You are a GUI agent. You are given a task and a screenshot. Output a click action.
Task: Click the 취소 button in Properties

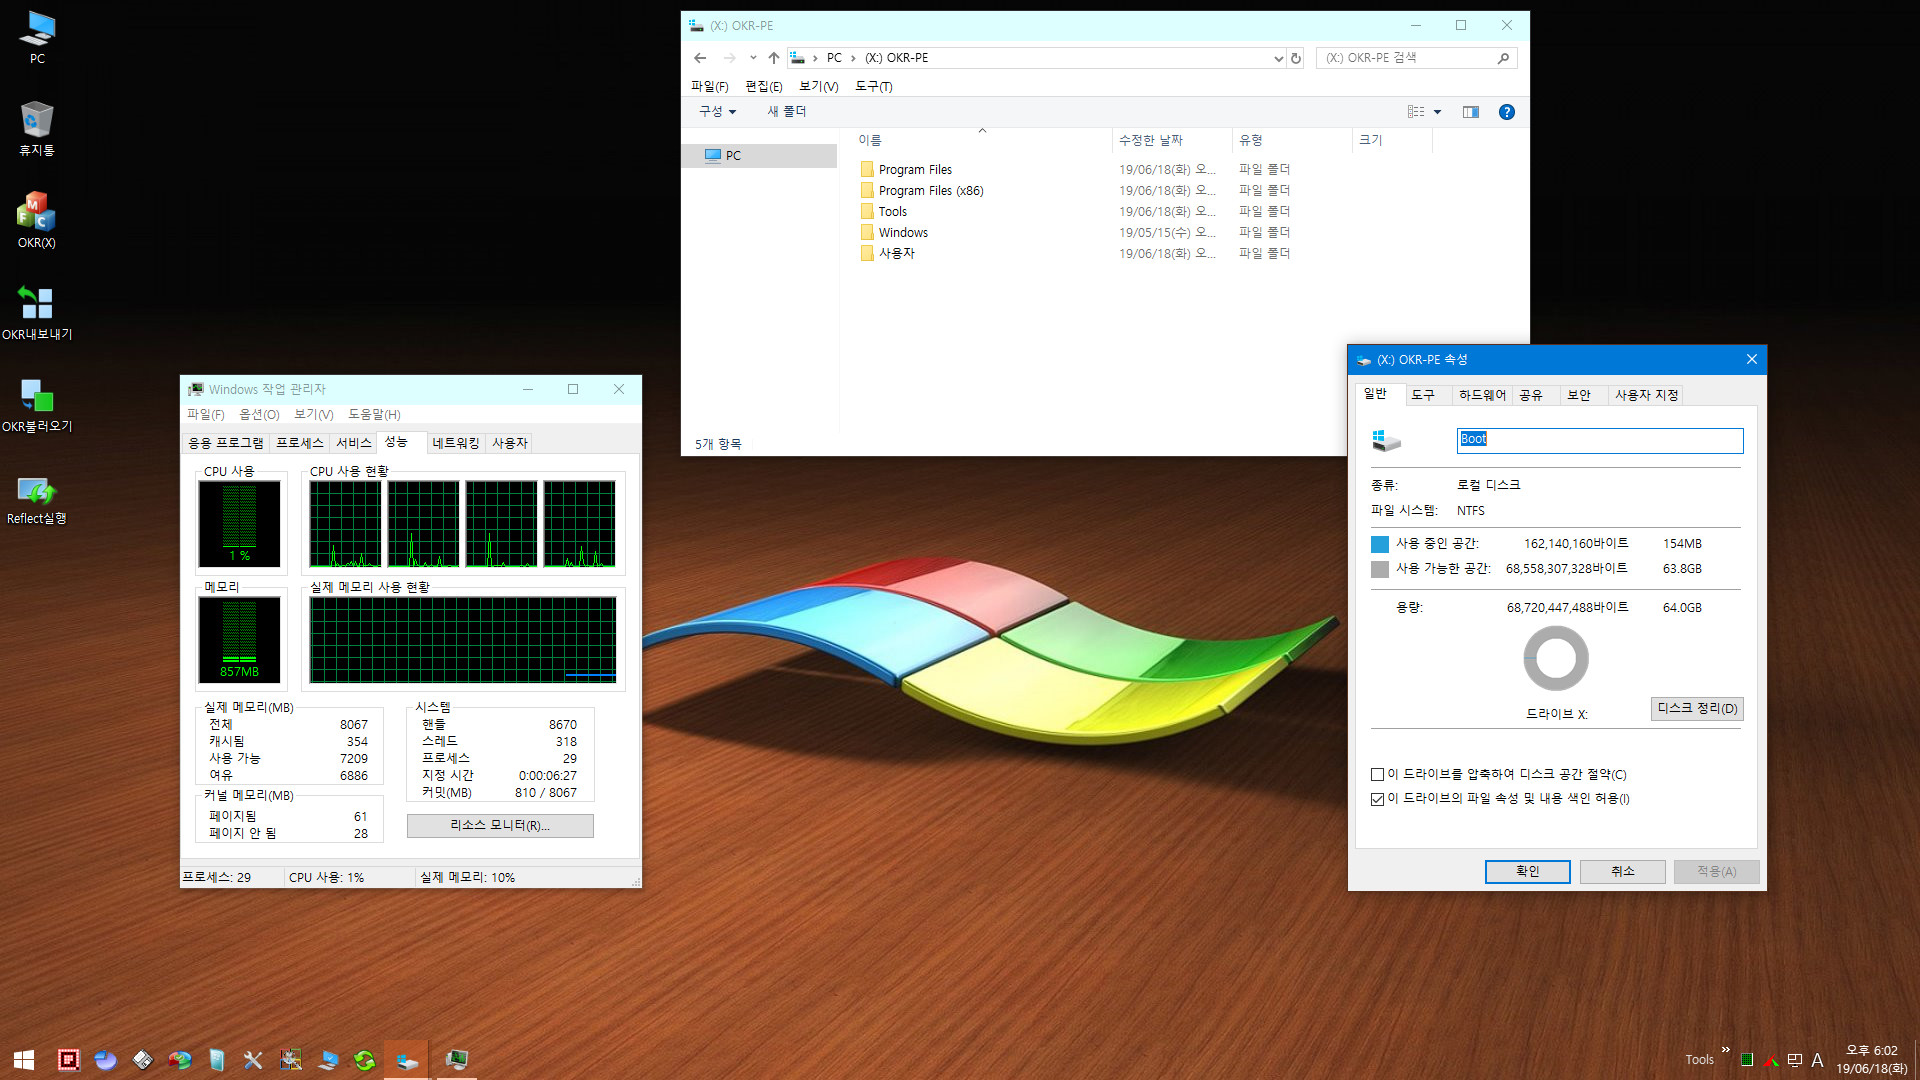[x=1623, y=872]
